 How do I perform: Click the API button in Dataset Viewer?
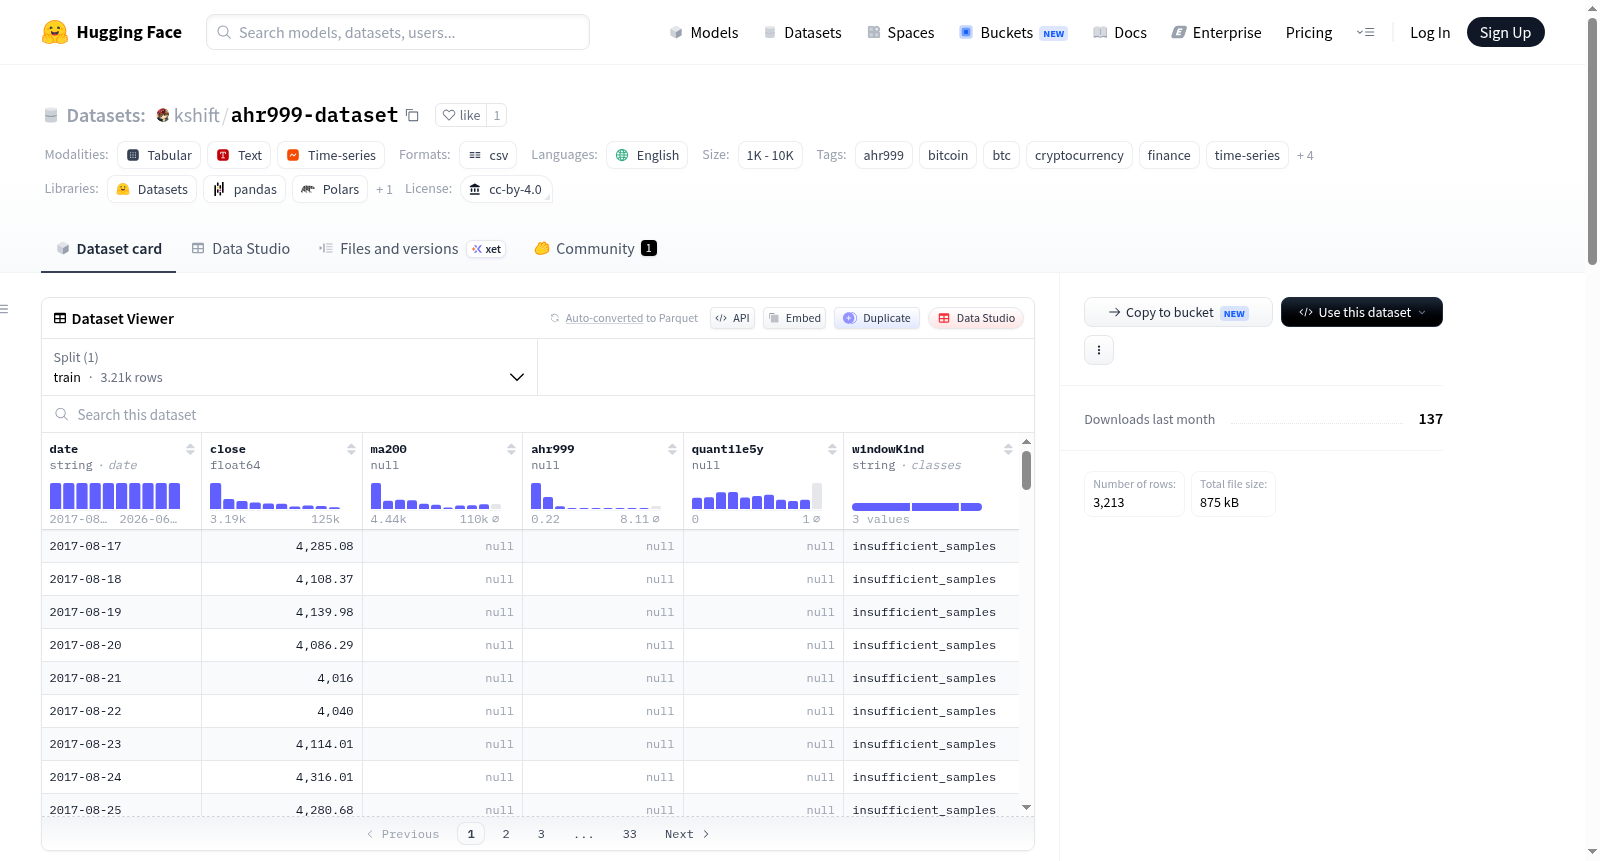pyautogui.click(x=732, y=318)
